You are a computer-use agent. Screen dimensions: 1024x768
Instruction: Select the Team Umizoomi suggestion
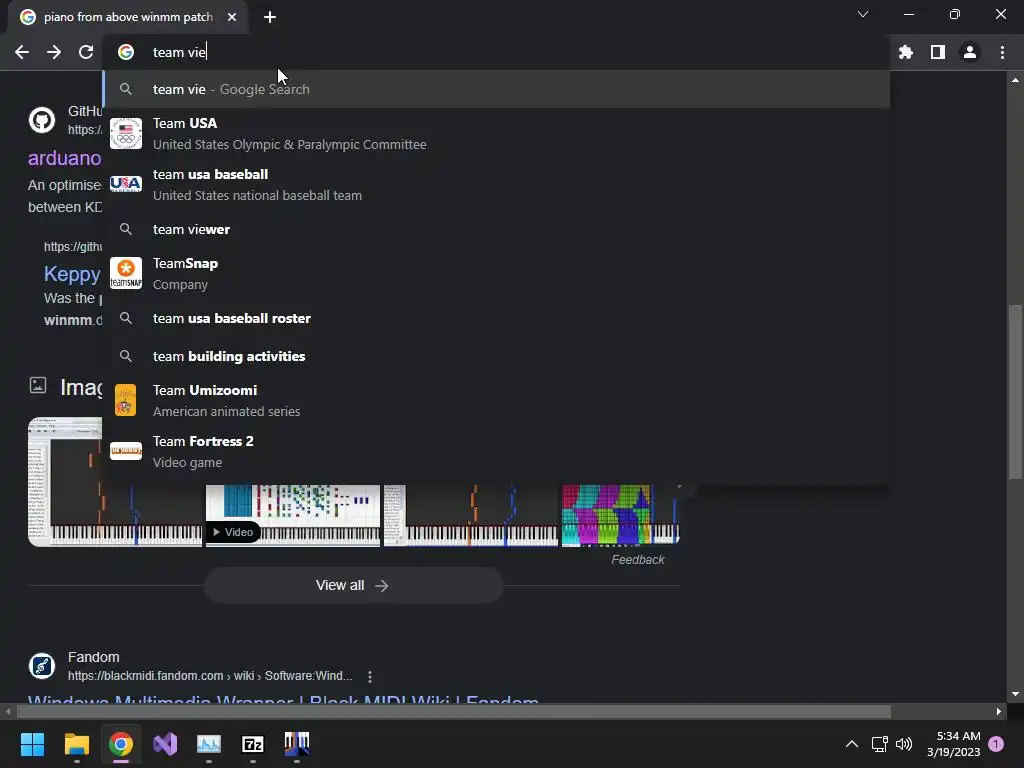[496, 400]
